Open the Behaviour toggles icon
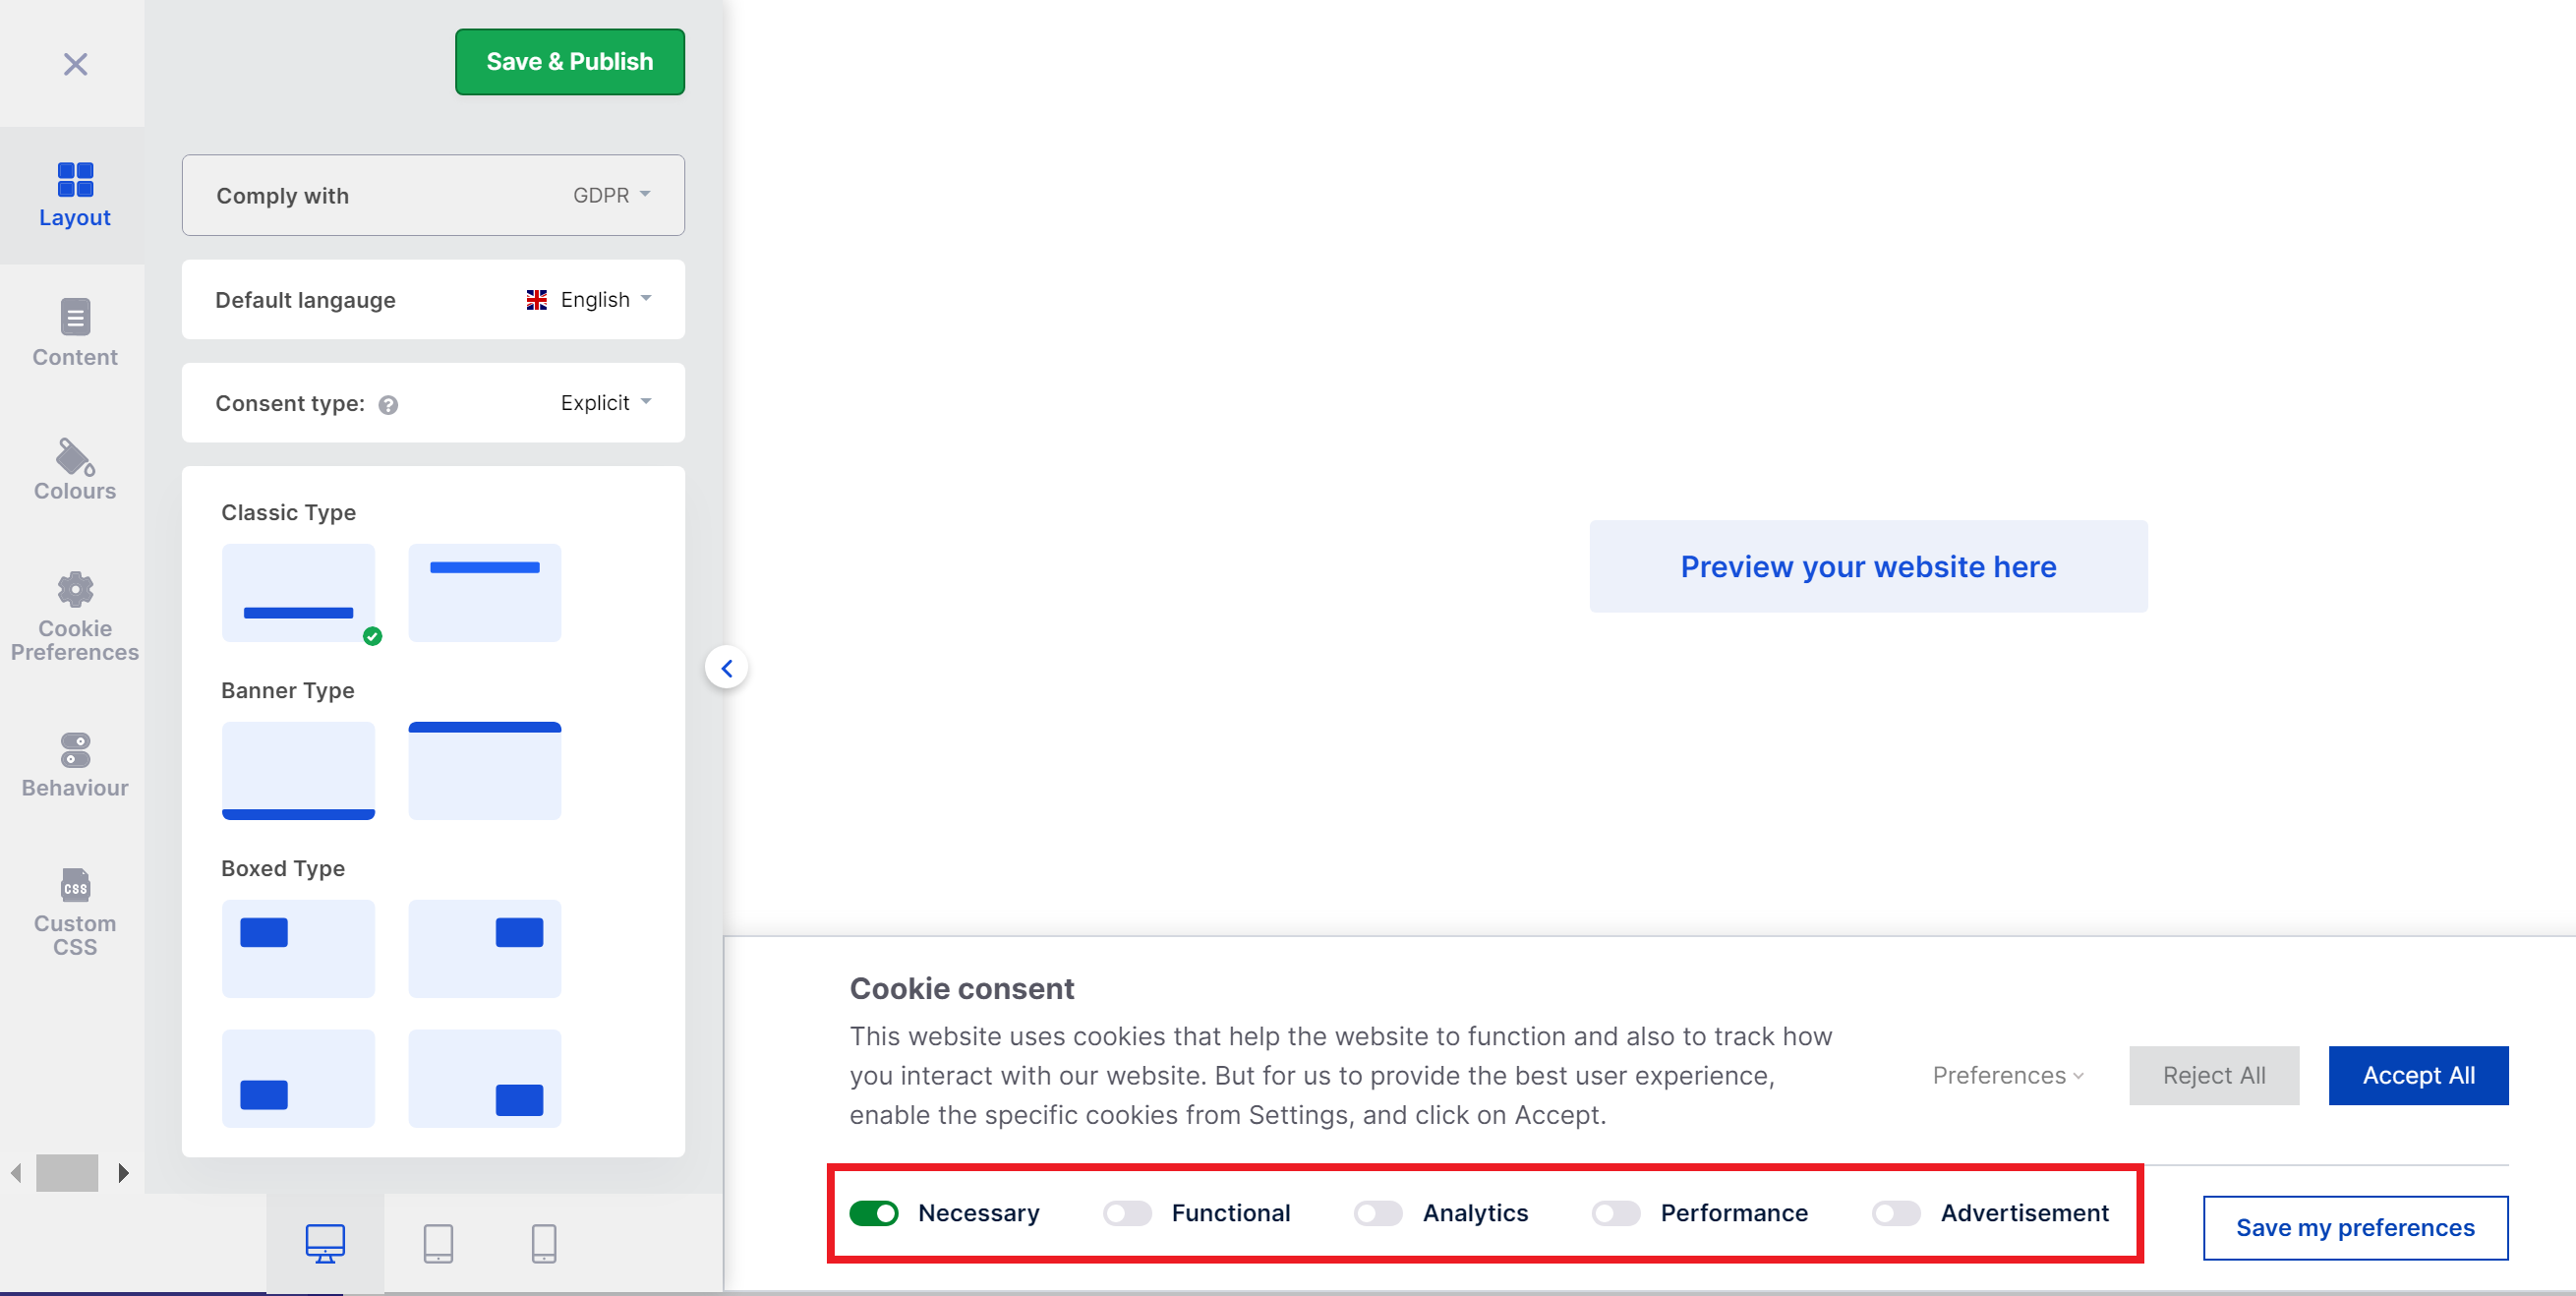The height and width of the screenshot is (1296, 2576). pyautogui.click(x=75, y=750)
